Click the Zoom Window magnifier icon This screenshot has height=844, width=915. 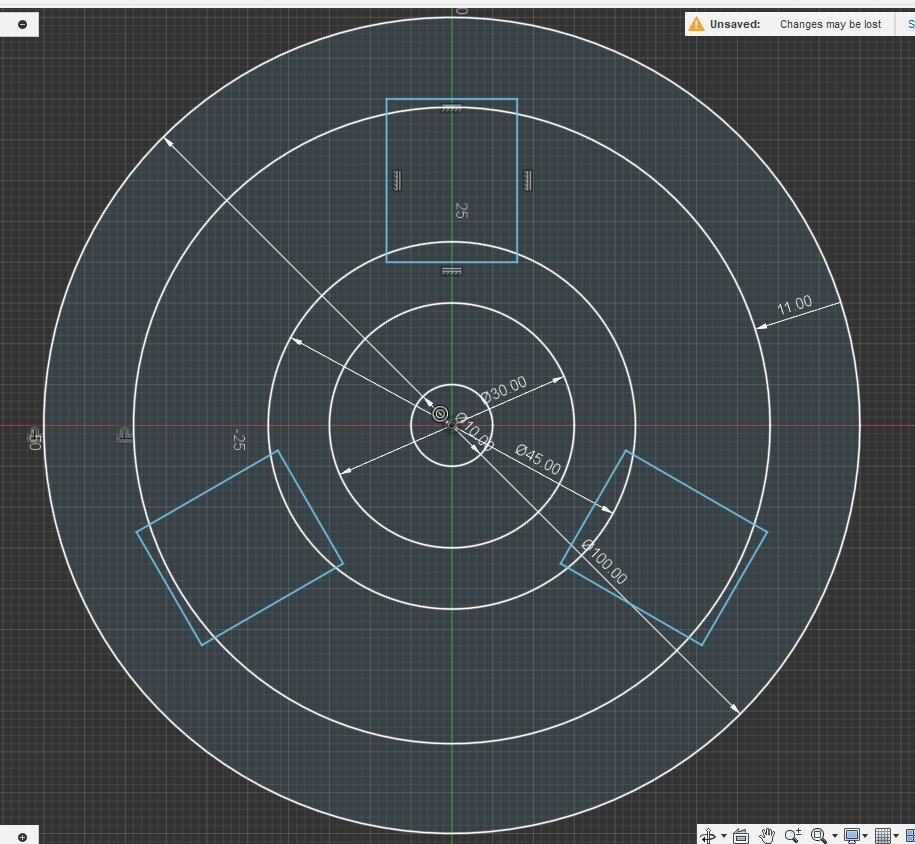pyautogui.click(x=819, y=835)
